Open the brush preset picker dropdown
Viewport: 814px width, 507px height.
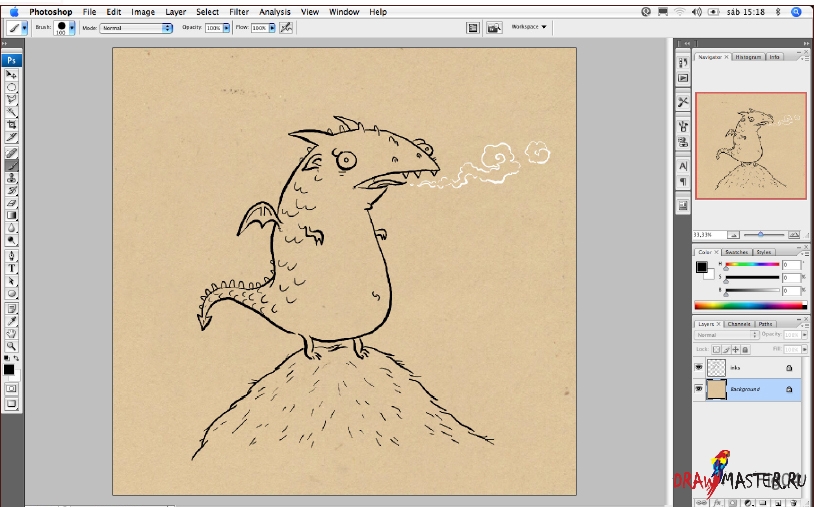(72, 28)
